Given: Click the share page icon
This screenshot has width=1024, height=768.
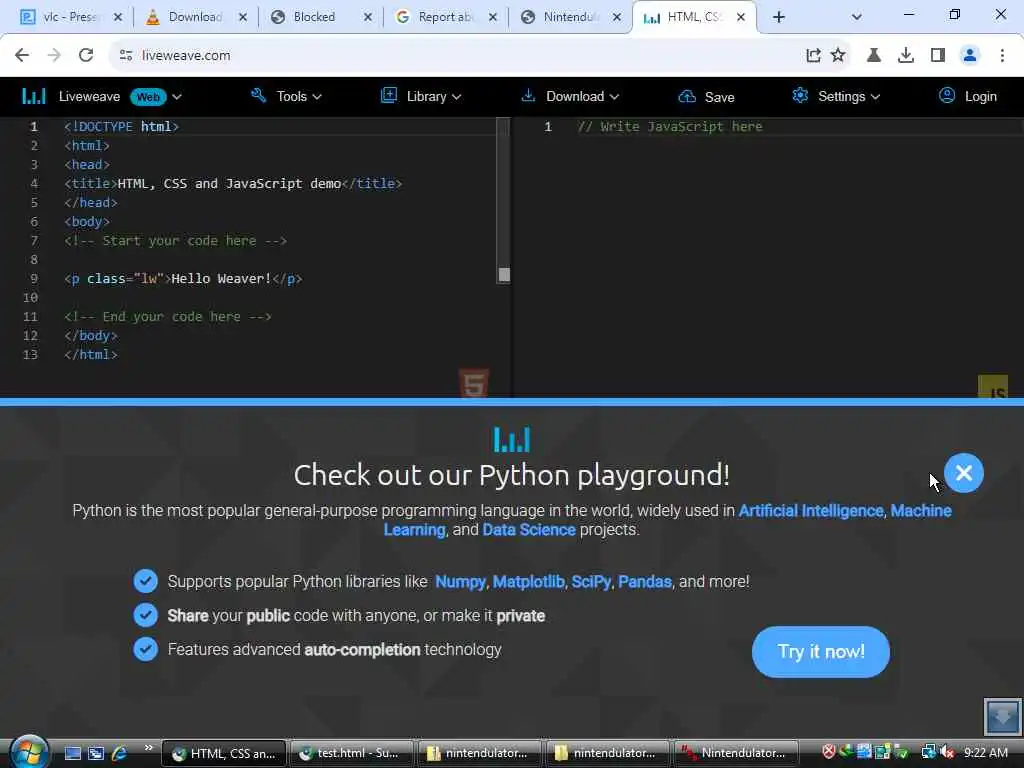Looking at the screenshot, I should [813, 56].
